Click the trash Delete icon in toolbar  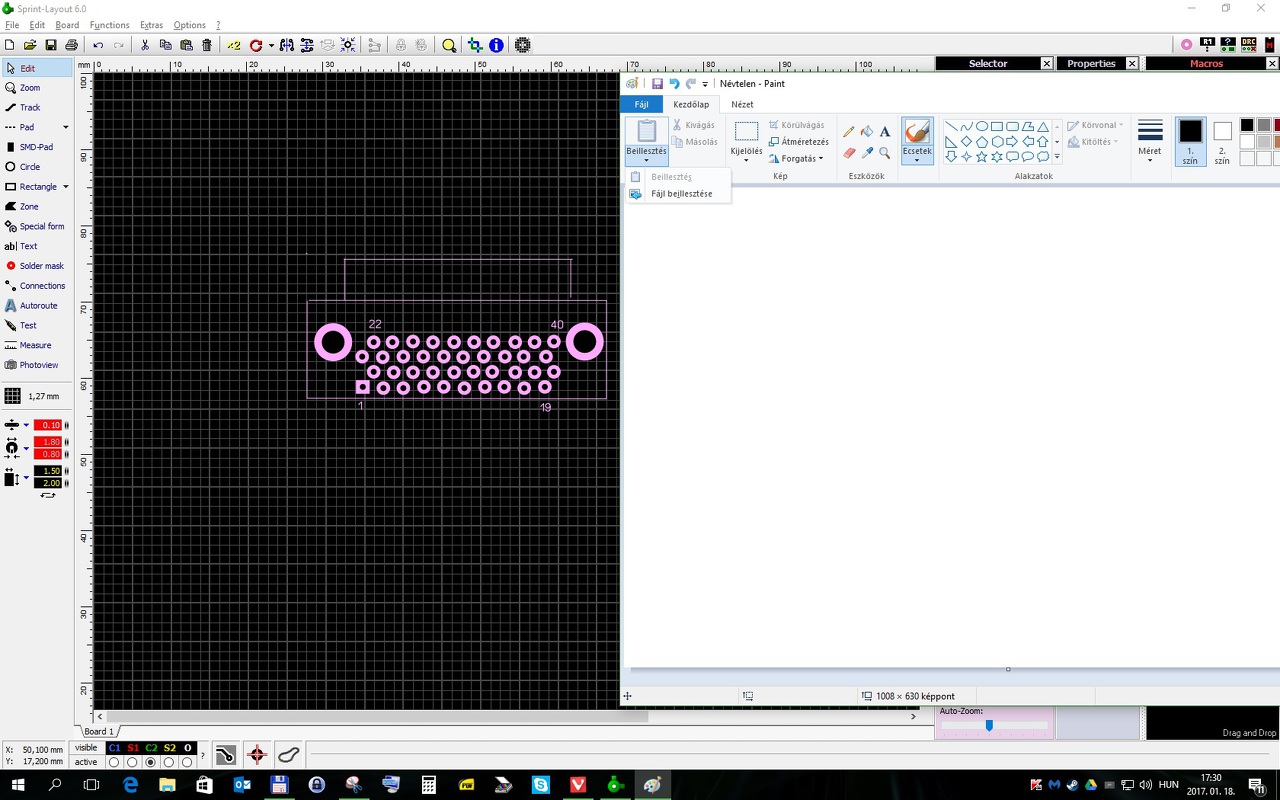(x=207, y=45)
